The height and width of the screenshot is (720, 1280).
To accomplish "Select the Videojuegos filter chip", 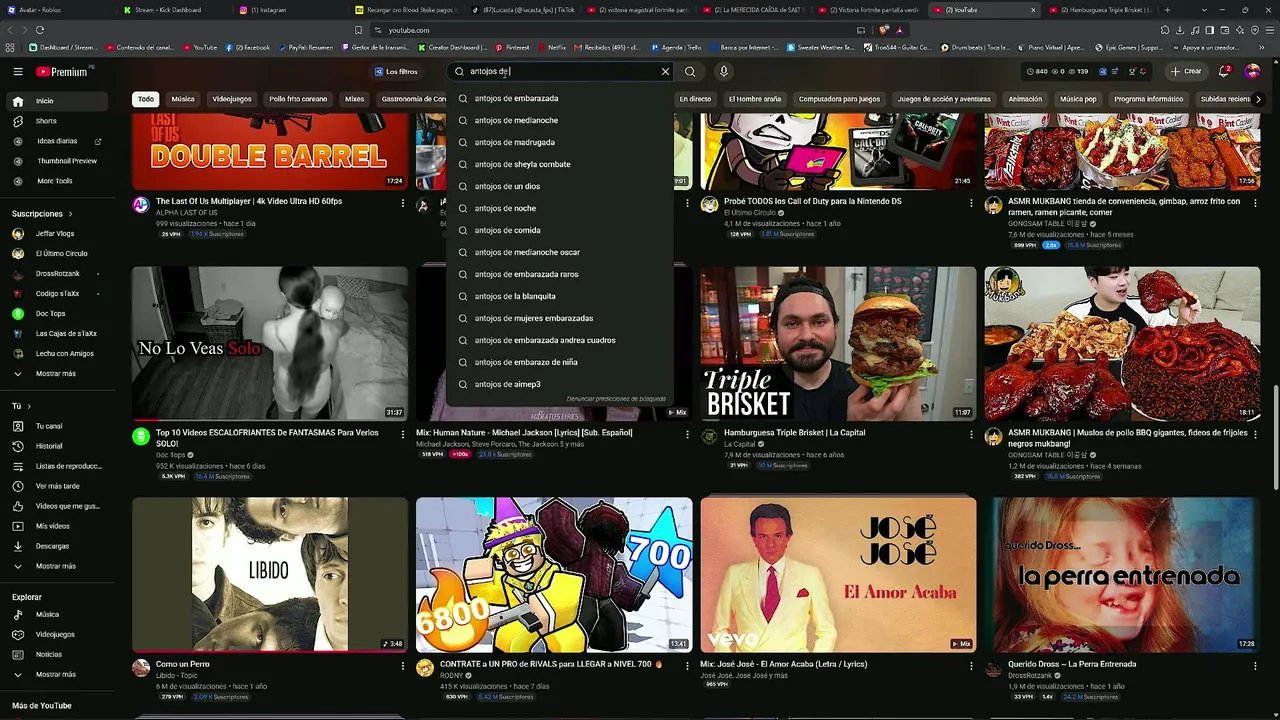I will pyautogui.click(x=232, y=99).
